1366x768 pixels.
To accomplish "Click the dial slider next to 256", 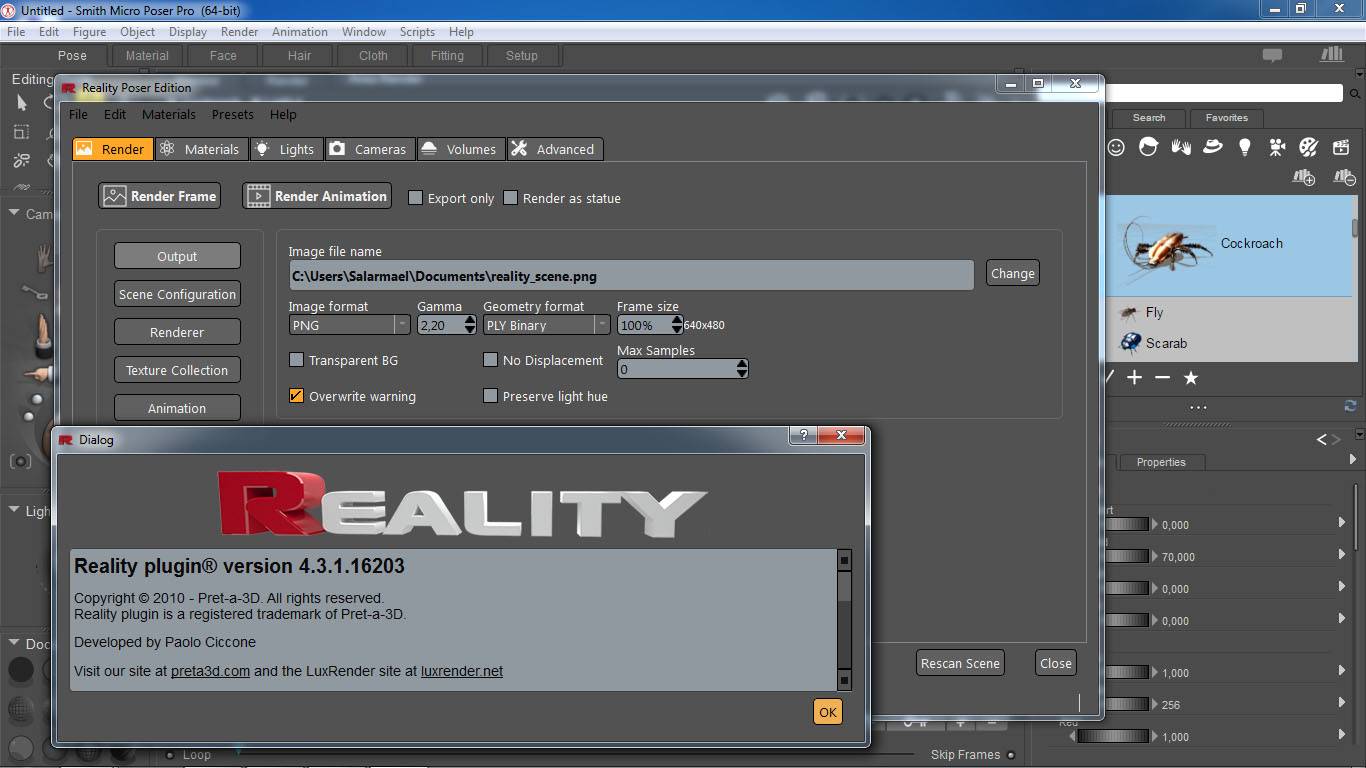I will pos(1126,704).
